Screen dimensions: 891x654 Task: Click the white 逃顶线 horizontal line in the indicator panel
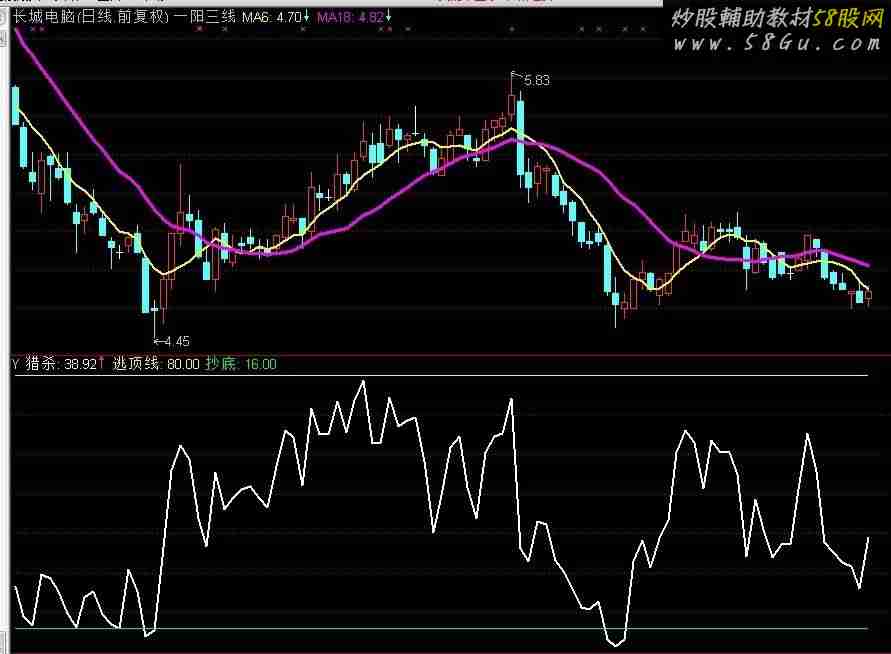[440, 376]
